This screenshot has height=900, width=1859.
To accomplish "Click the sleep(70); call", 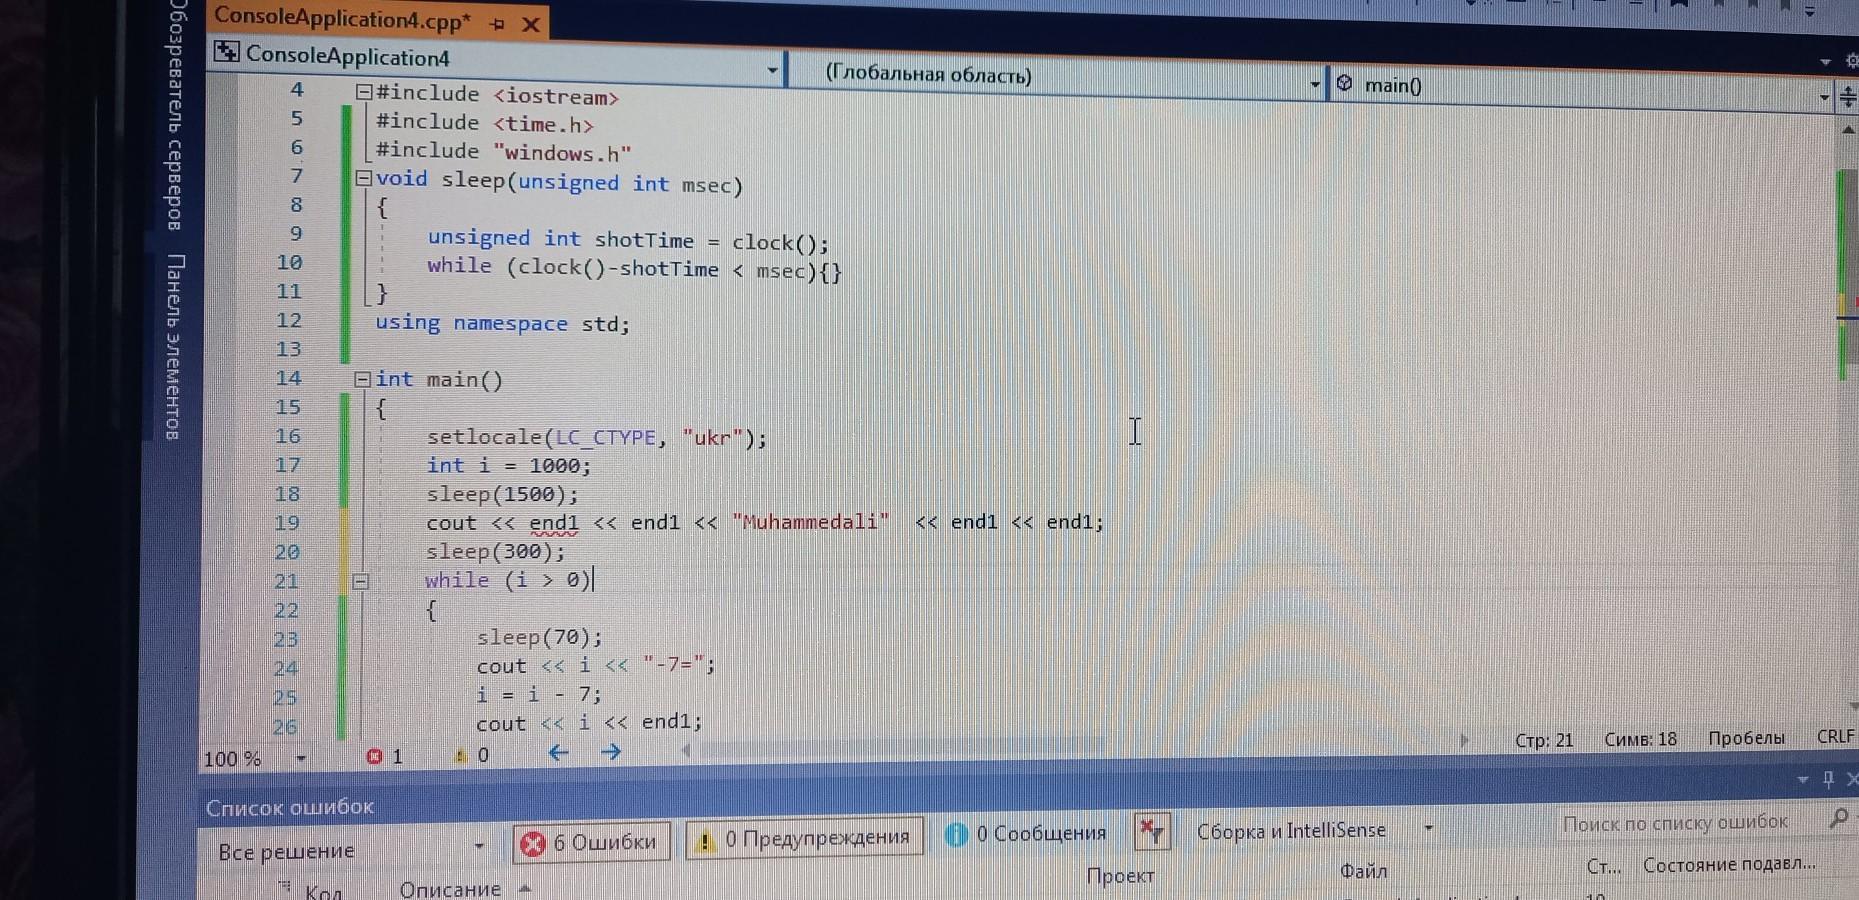I will [x=539, y=638].
